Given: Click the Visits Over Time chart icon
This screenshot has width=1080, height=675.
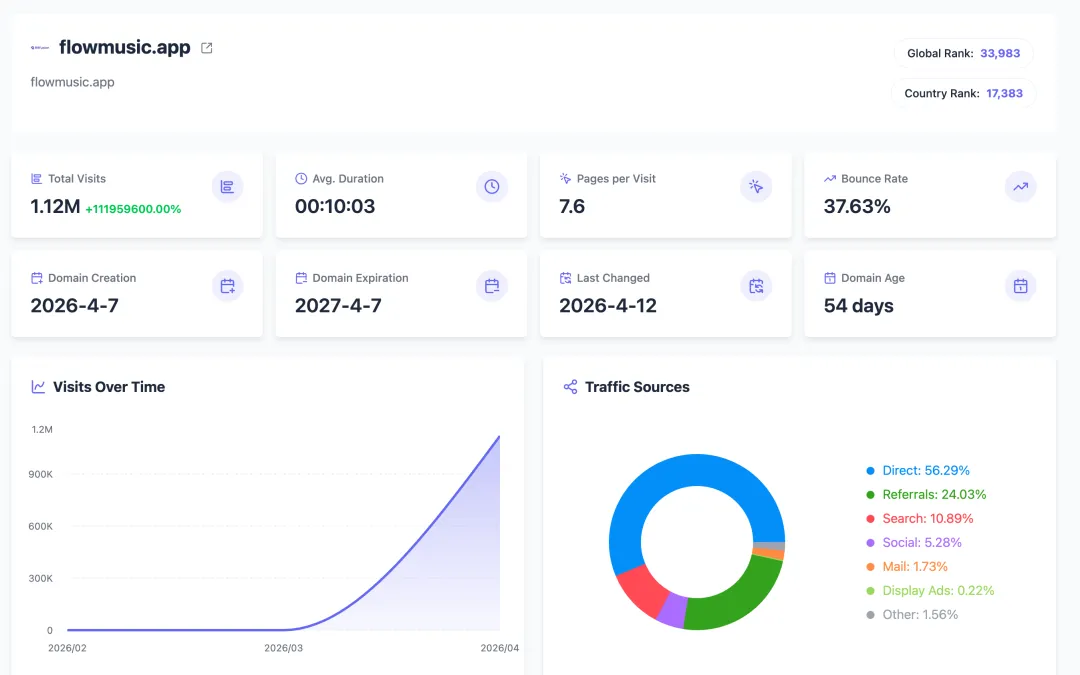Looking at the screenshot, I should (x=39, y=387).
